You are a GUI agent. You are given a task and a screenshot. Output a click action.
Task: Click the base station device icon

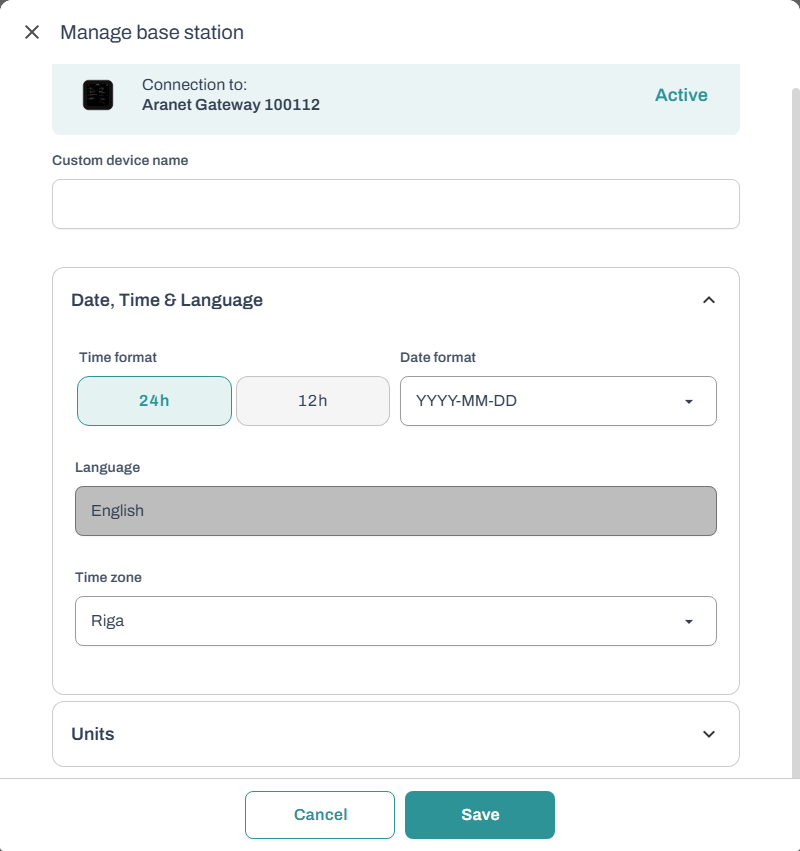tap(97, 95)
